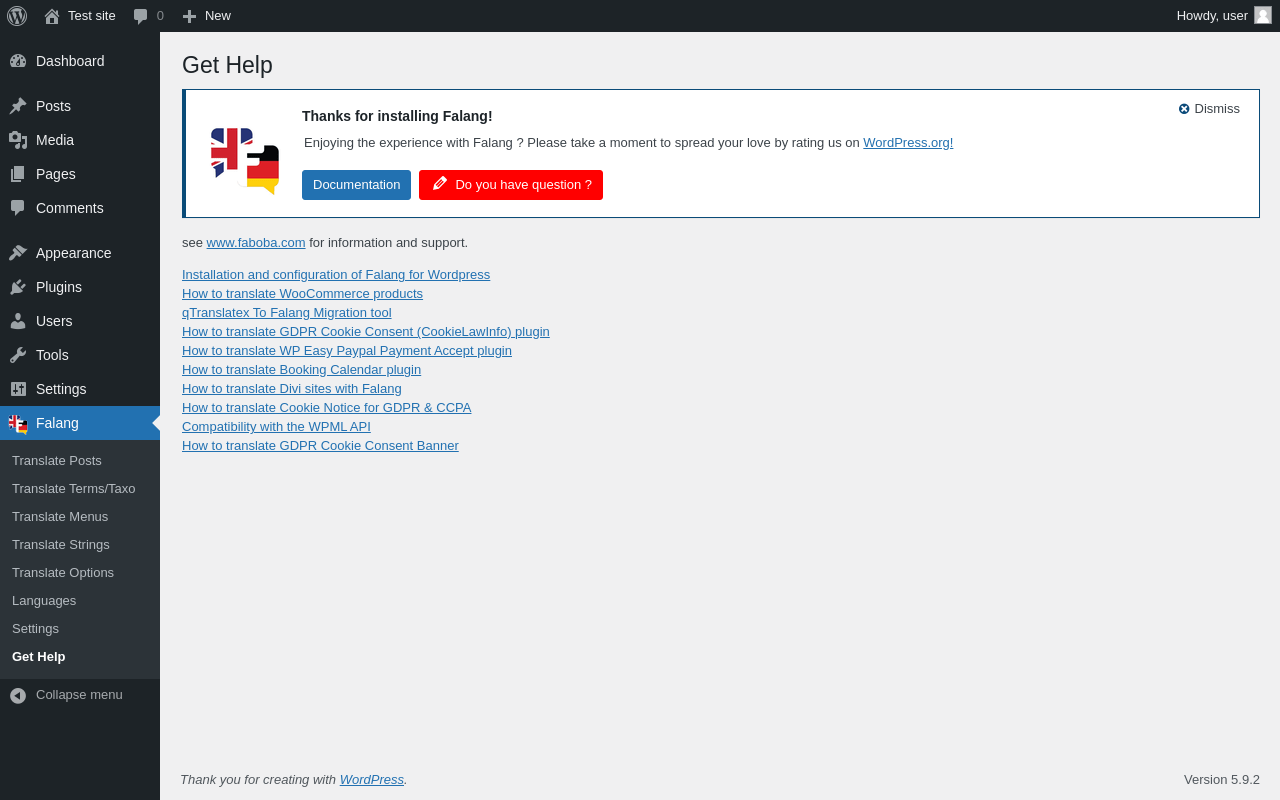The height and width of the screenshot is (800, 1280).
Task: Open the Appearance menu
Action: click(80, 253)
